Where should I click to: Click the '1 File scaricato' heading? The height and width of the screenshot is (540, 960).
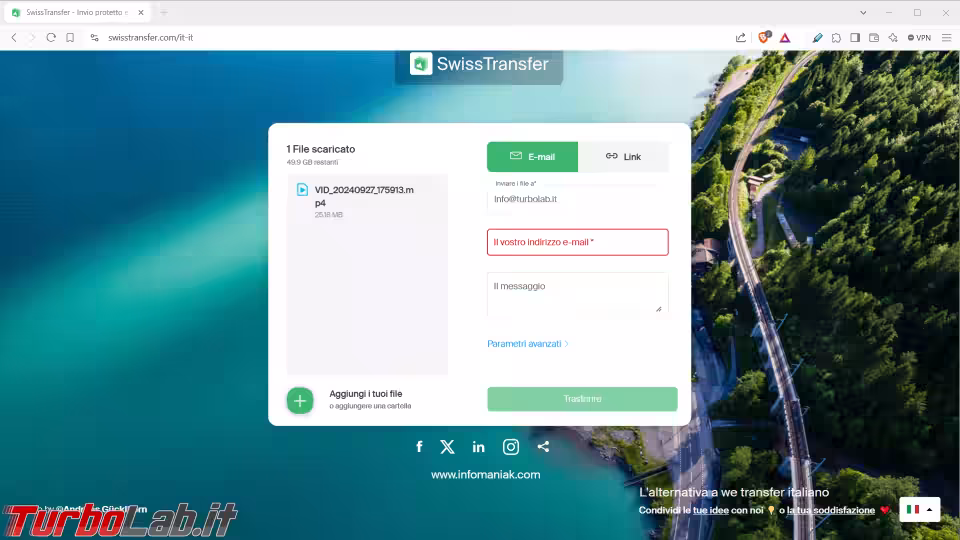click(321, 149)
